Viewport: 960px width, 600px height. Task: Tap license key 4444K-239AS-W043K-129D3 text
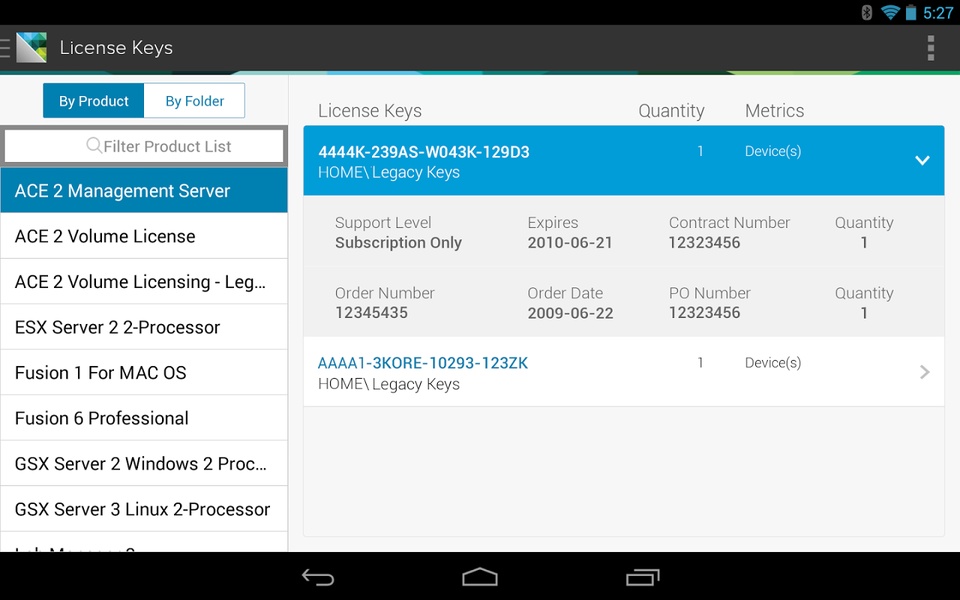click(424, 152)
